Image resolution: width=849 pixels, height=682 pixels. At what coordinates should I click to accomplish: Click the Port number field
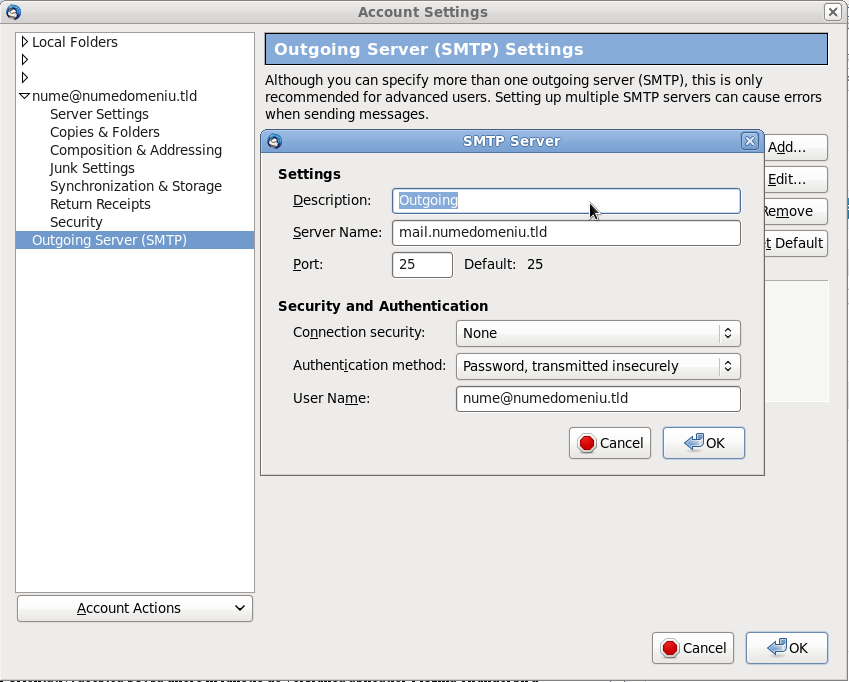click(422, 265)
